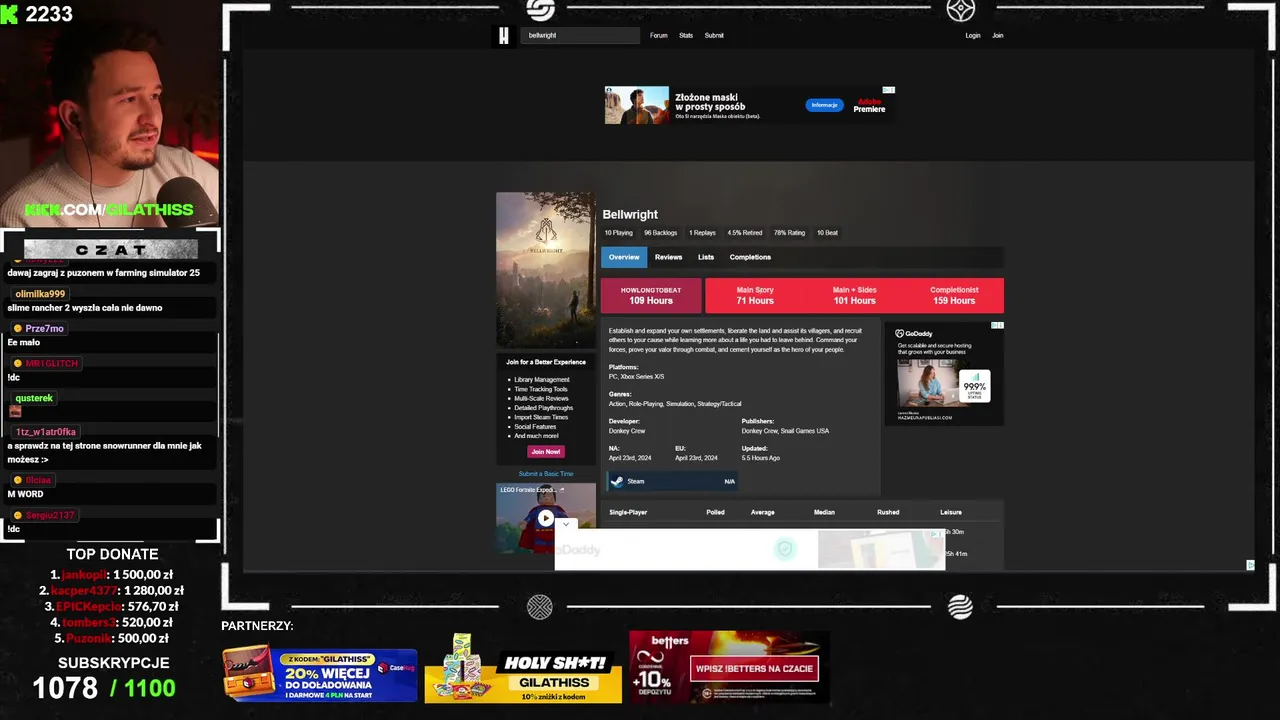The width and height of the screenshot is (1280, 720).
Task: Click Donkey Crew developer name
Action: (627, 431)
